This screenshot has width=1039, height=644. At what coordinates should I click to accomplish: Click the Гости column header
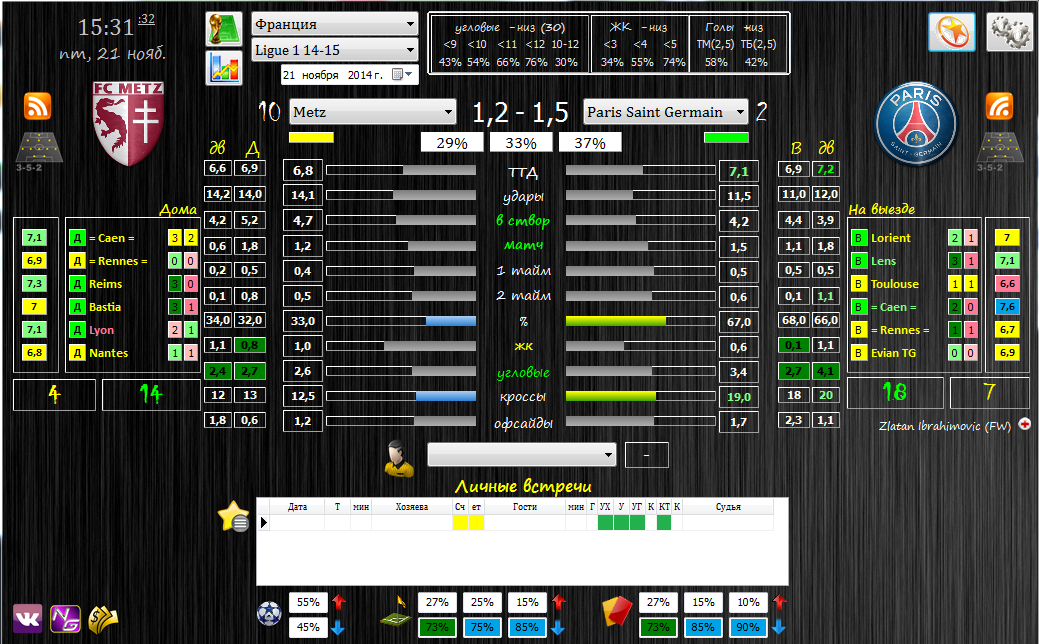525,507
